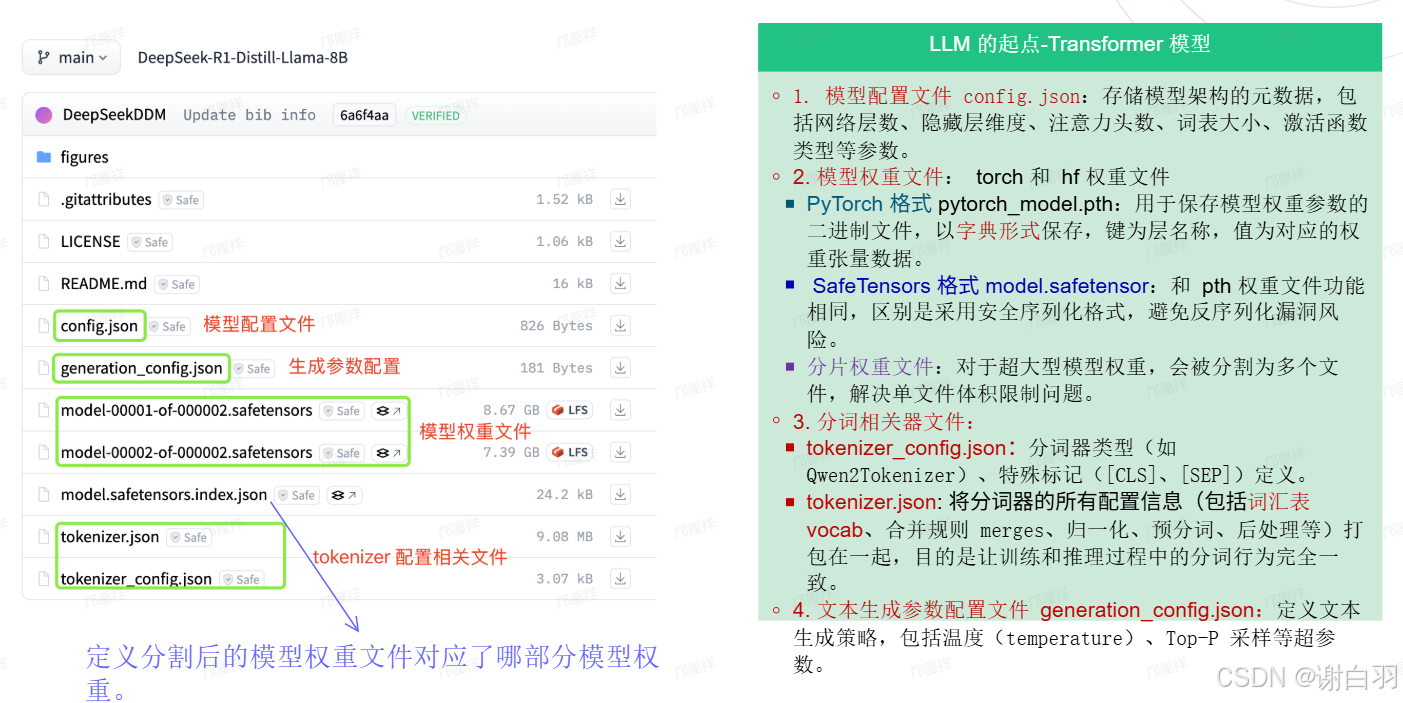1403x703 pixels.
Task: Download model-00002-of-000002.safetensors
Action: click(x=621, y=452)
